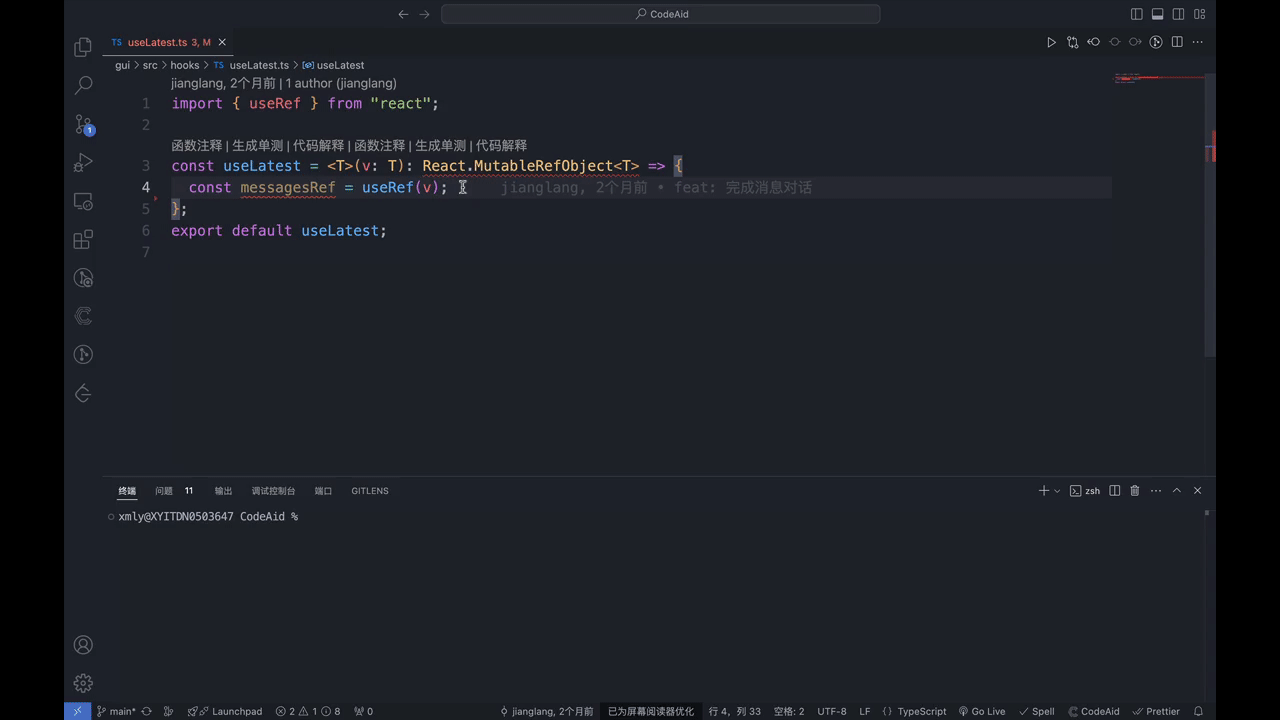Switch to the 端口 panel tab
The width and height of the screenshot is (1280, 720).
click(x=323, y=491)
